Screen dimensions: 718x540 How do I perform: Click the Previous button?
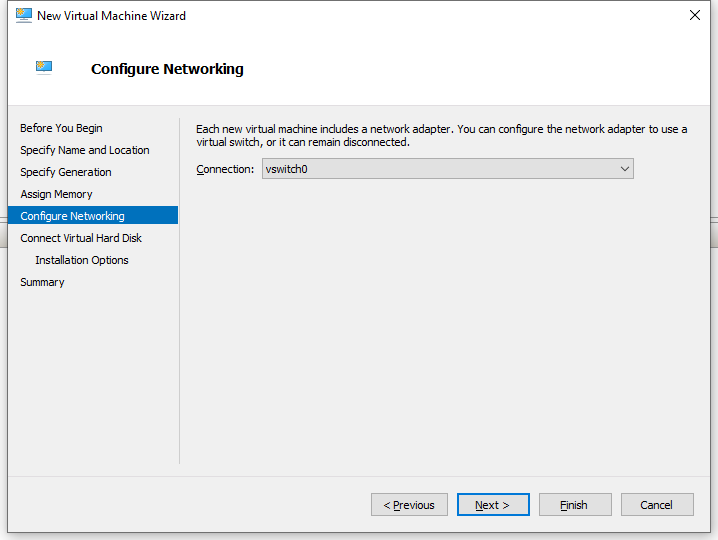tap(409, 505)
